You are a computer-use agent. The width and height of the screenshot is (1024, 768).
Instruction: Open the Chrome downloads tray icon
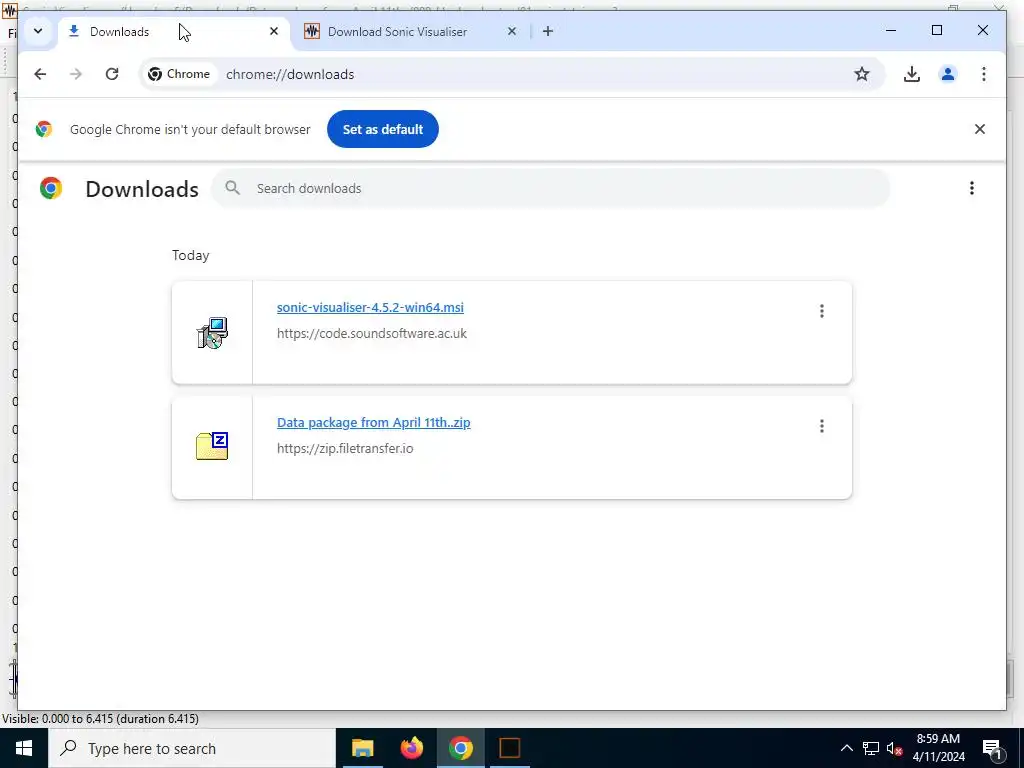point(912,74)
